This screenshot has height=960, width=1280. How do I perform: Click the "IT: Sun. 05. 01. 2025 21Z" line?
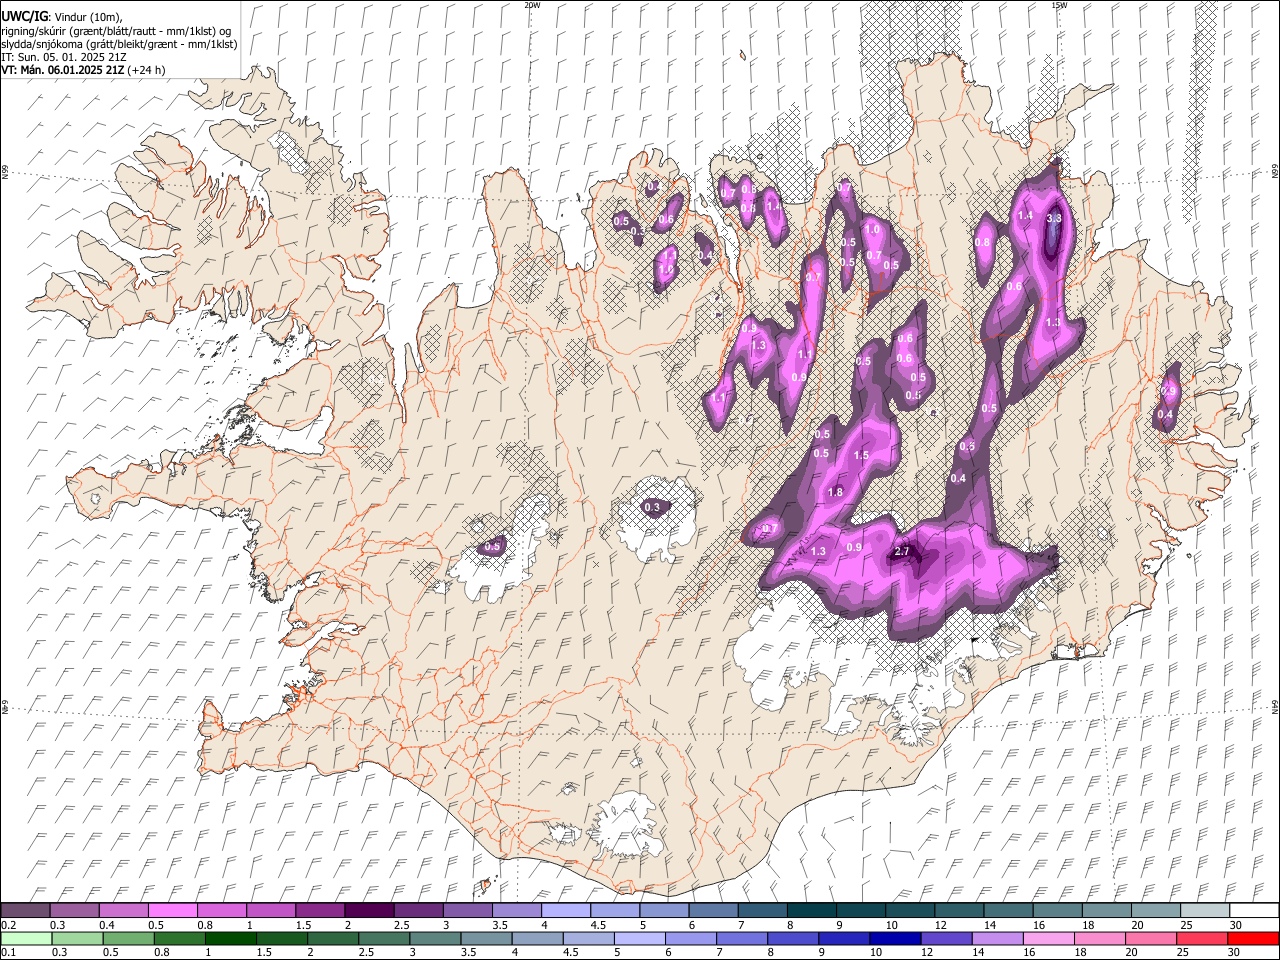point(63,57)
